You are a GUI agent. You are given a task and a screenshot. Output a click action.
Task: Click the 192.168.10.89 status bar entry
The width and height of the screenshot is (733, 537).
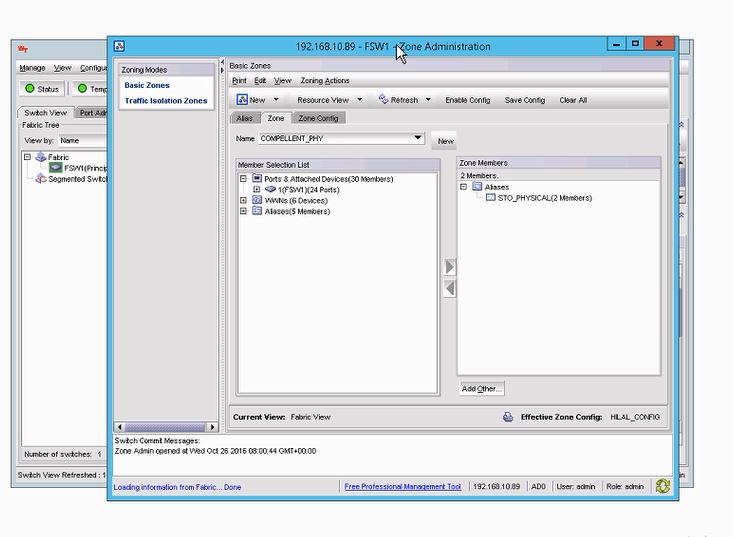[x=496, y=487]
